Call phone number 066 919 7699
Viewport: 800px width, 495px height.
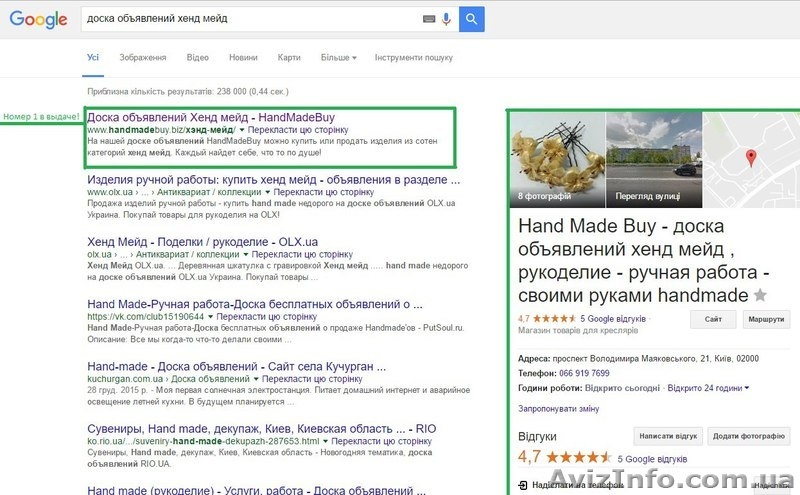(x=584, y=373)
